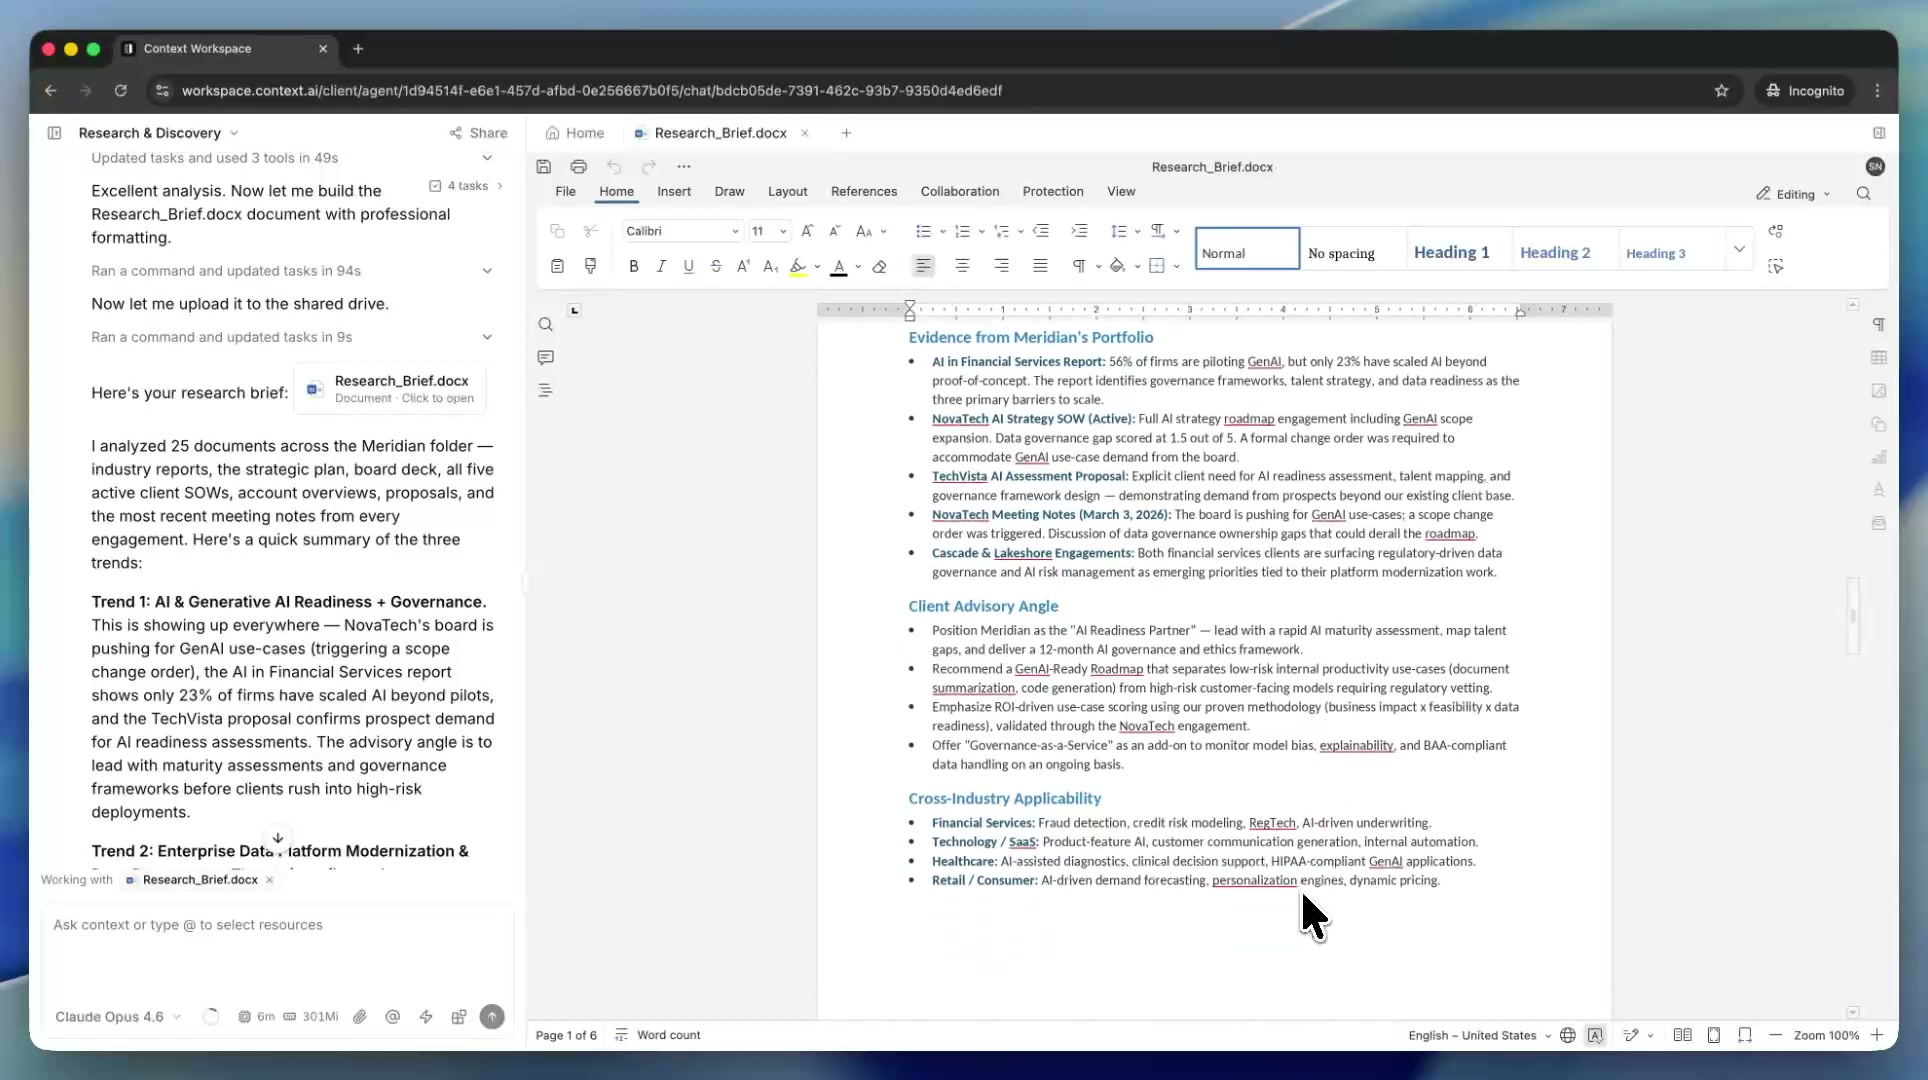Viewport: 1928px width, 1080px height.
Task: Open the headings navigation panel icon
Action: (545, 390)
